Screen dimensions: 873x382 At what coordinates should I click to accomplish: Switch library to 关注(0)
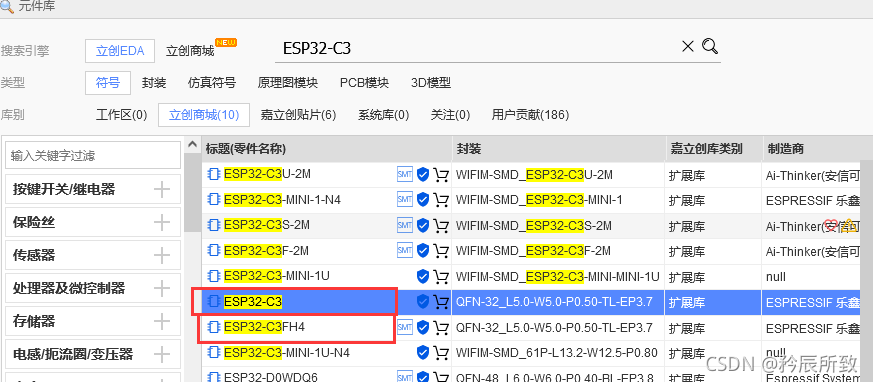(x=450, y=115)
